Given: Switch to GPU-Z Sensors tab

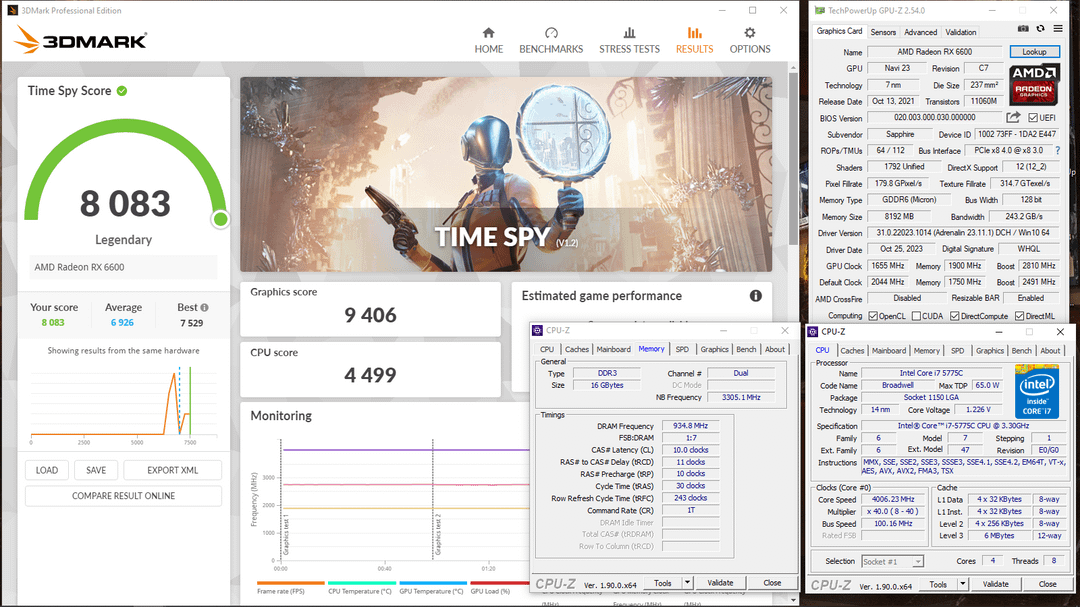Looking at the screenshot, I should tap(883, 32).
